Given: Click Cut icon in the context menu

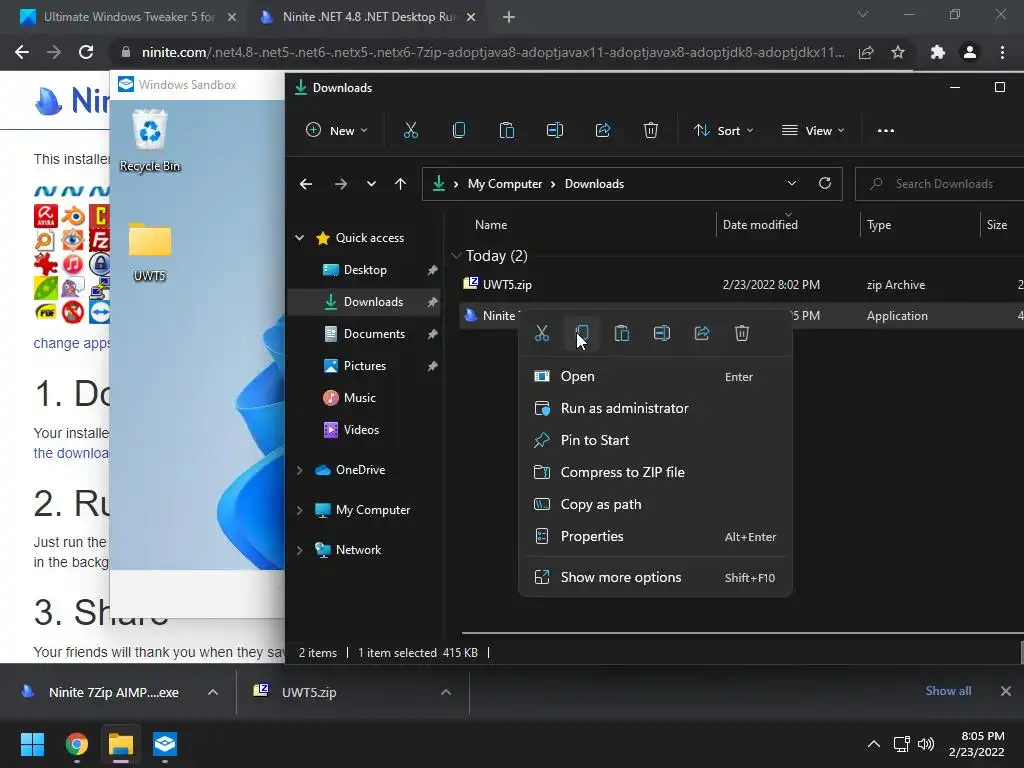Looking at the screenshot, I should 541,333.
